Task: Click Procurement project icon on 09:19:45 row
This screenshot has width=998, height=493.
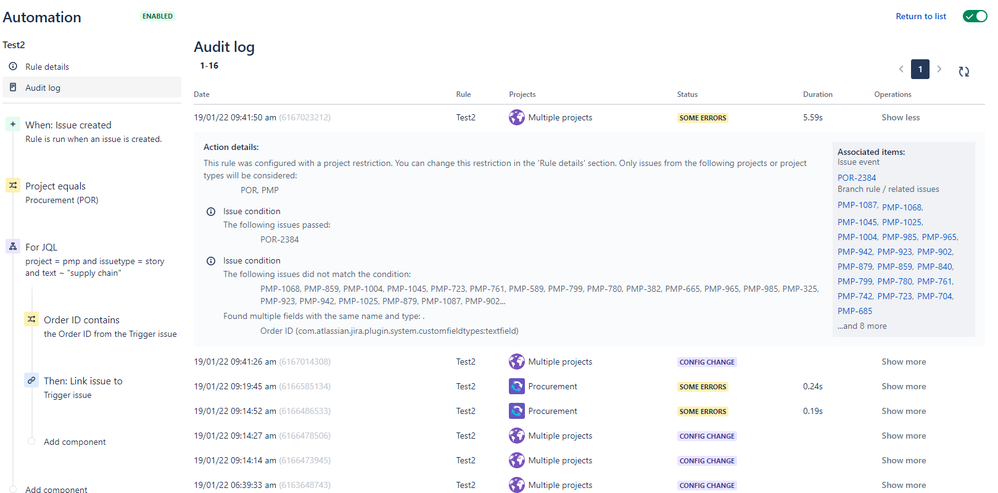Action: point(517,386)
